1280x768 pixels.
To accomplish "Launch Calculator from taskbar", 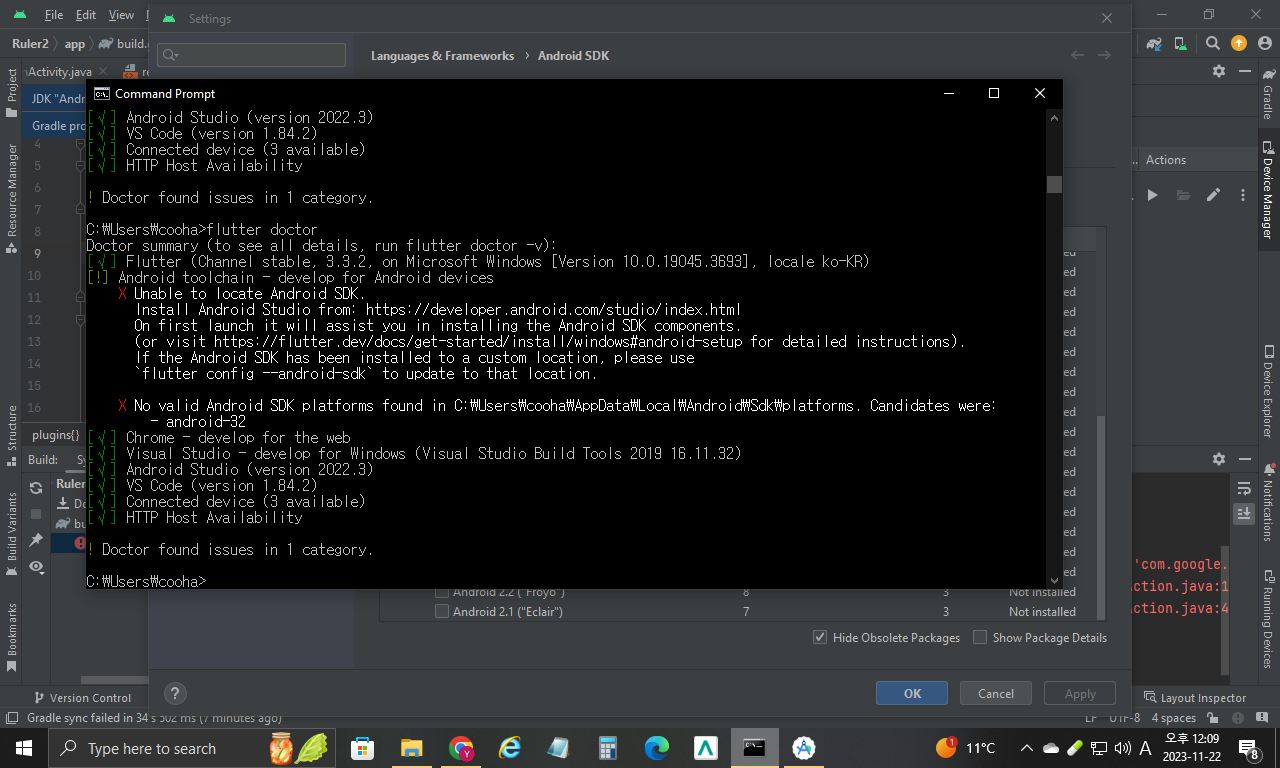I will pyautogui.click(x=607, y=748).
